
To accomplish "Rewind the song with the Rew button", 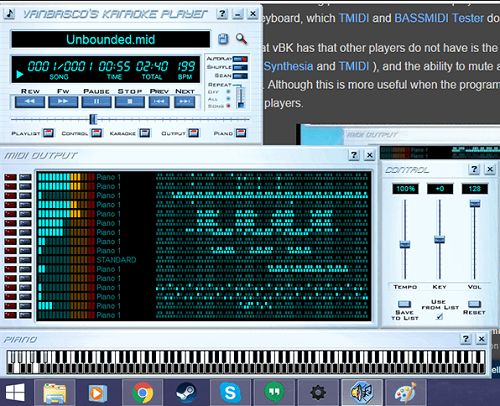I will 30,102.
